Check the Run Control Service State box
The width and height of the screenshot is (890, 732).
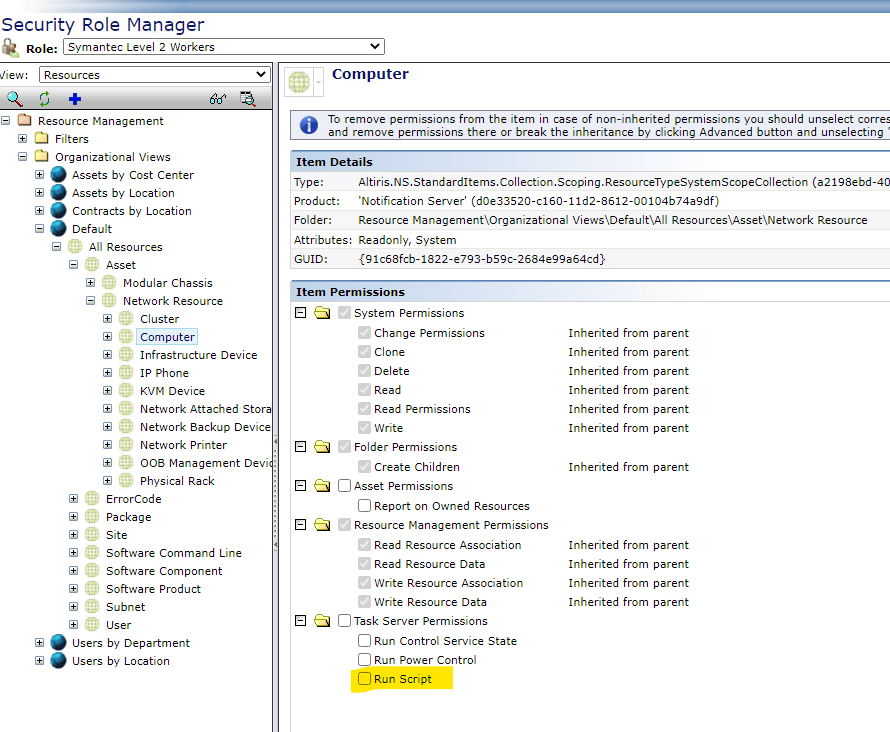point(365,641)
